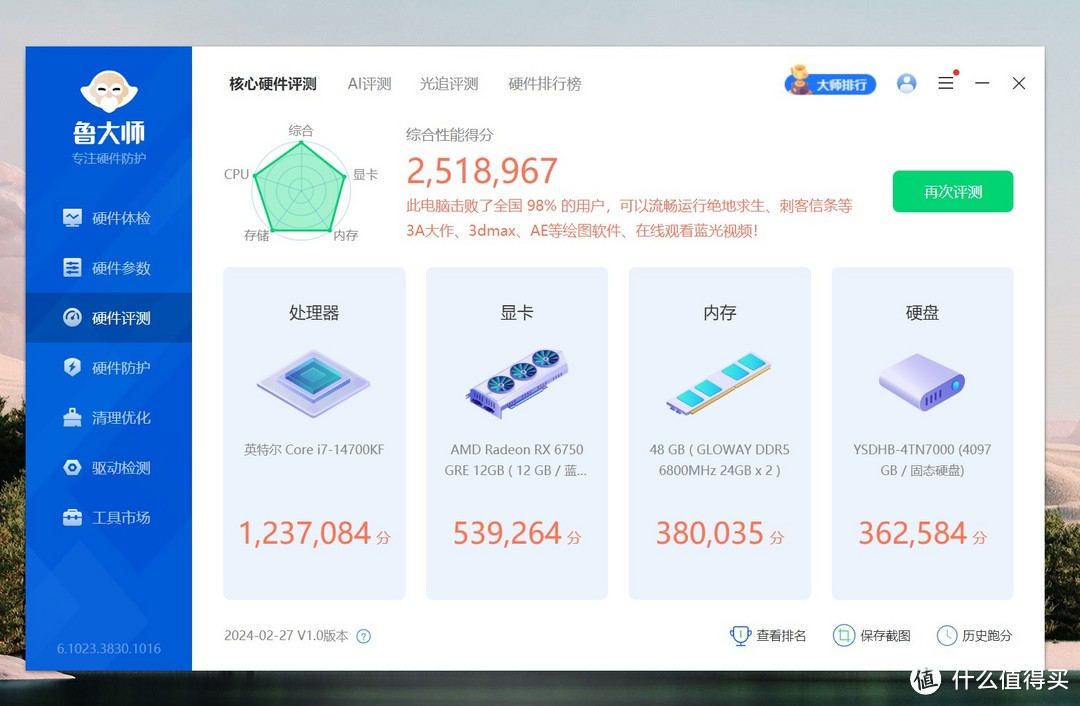The width and height of the screenshot is (1080, 706).
Task: Click 保存截图 crop icon
Action: pos(844,635)
